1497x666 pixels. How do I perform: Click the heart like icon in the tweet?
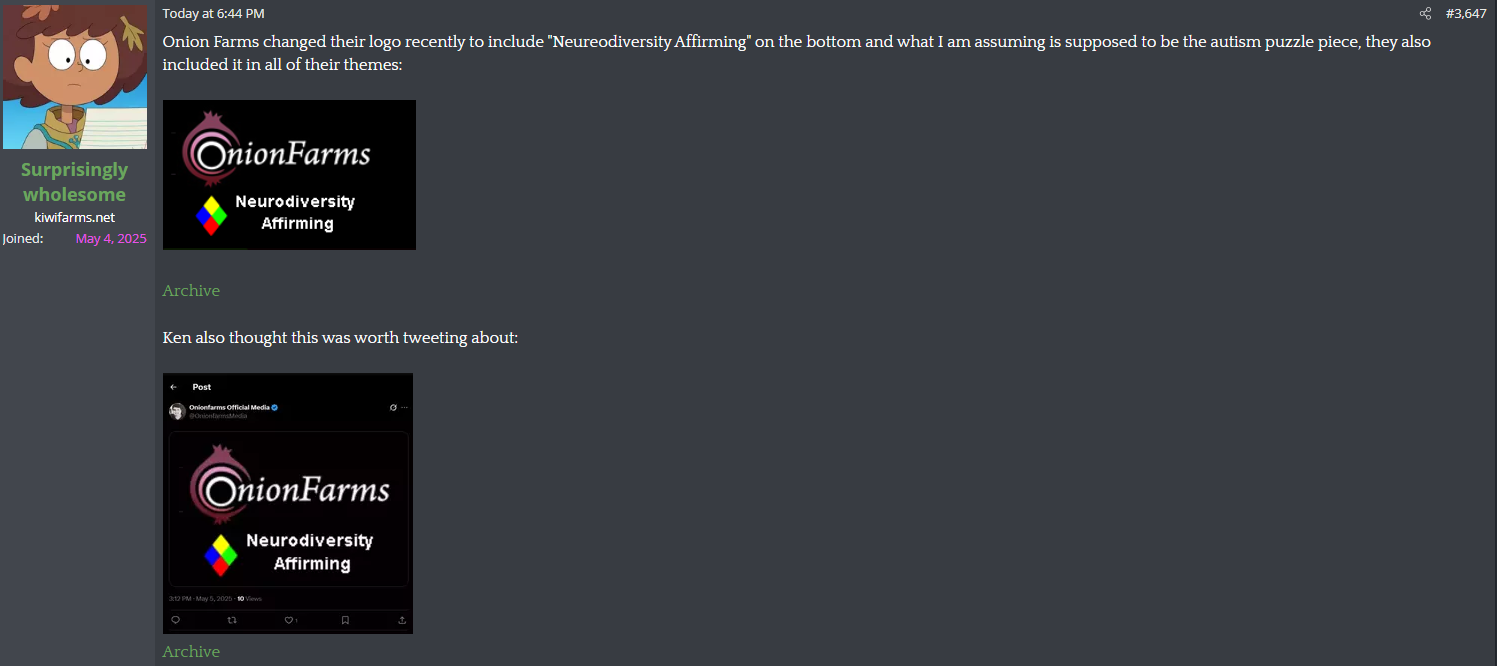click(289, 620)
